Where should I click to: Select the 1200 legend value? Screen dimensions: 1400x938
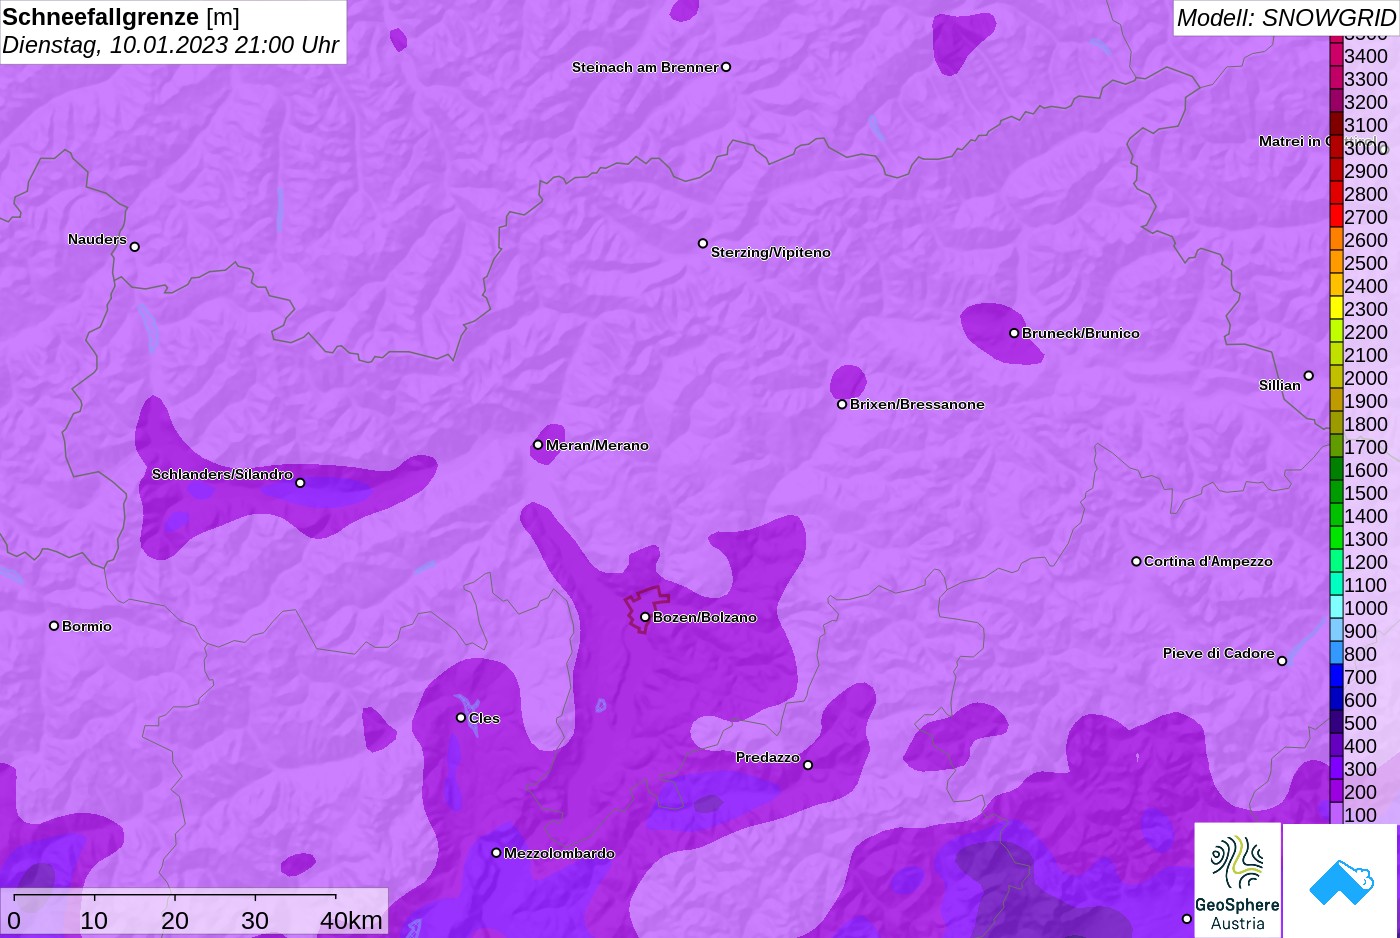pos(1366,562)
